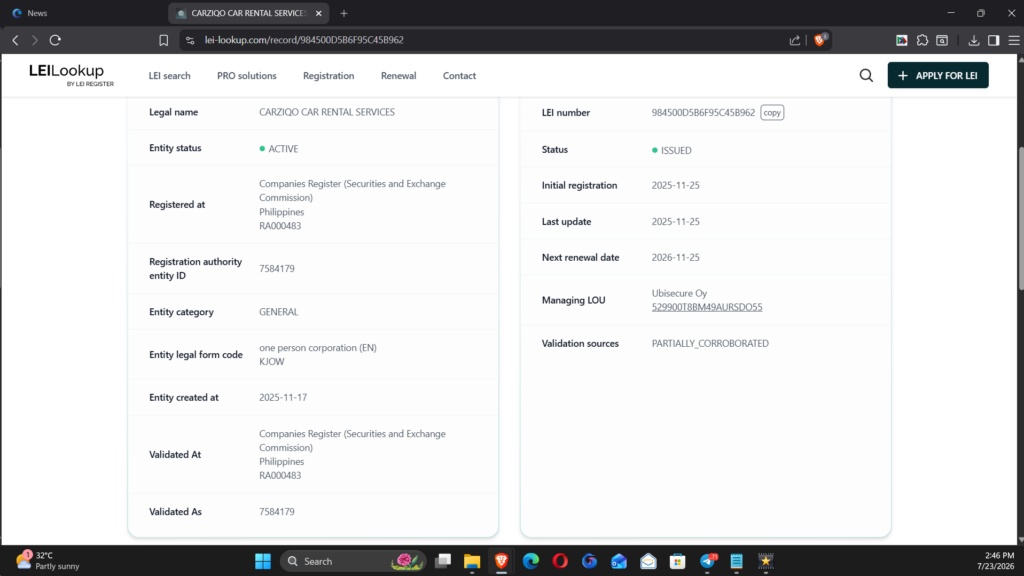Click the LEILookup logo
This screenshot has width=1024, height=576.
point(71,74)
